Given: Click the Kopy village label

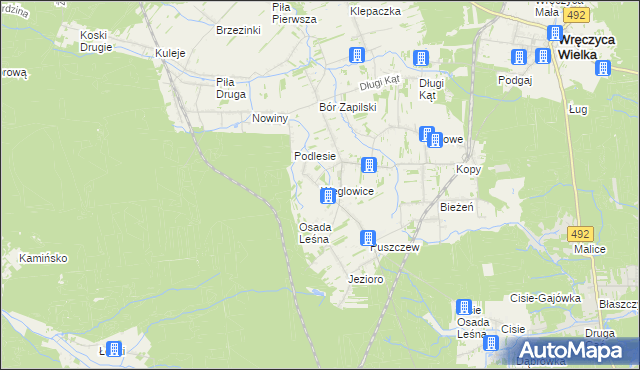Looking at the screenshot, I should pyautogui.click(x=469, y=169).
